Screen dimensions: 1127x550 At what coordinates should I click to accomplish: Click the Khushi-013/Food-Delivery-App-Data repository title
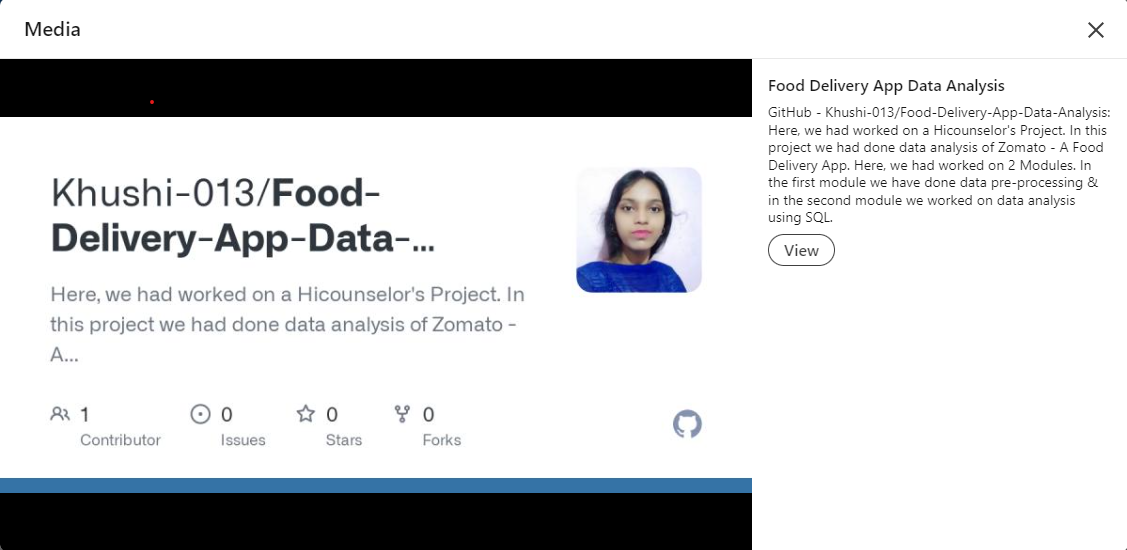(x=243, y=217)
